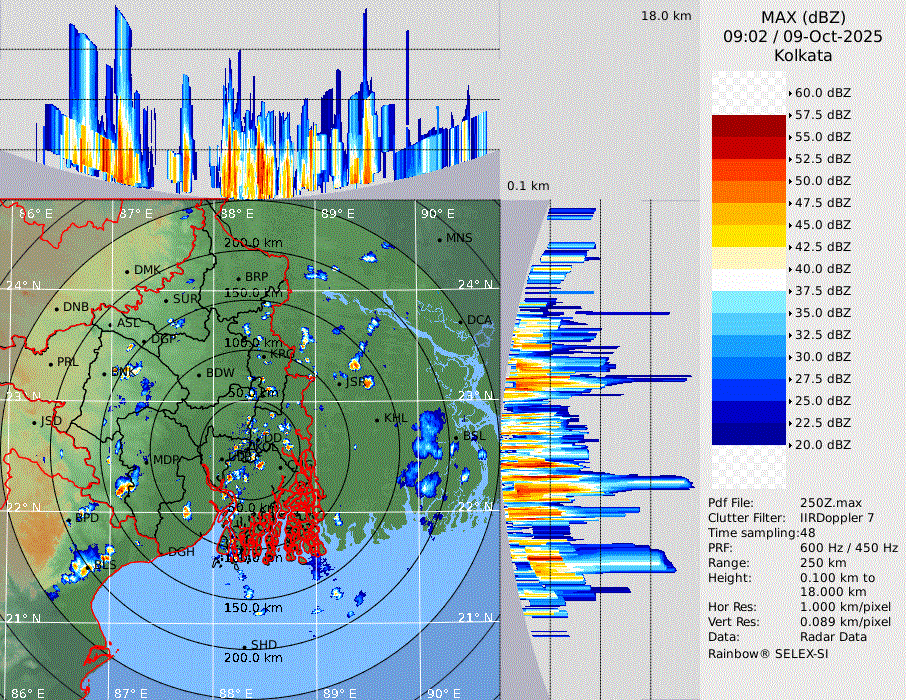Click the MNS station marker dot
906x700 pixels.
(x=439, y=239)
